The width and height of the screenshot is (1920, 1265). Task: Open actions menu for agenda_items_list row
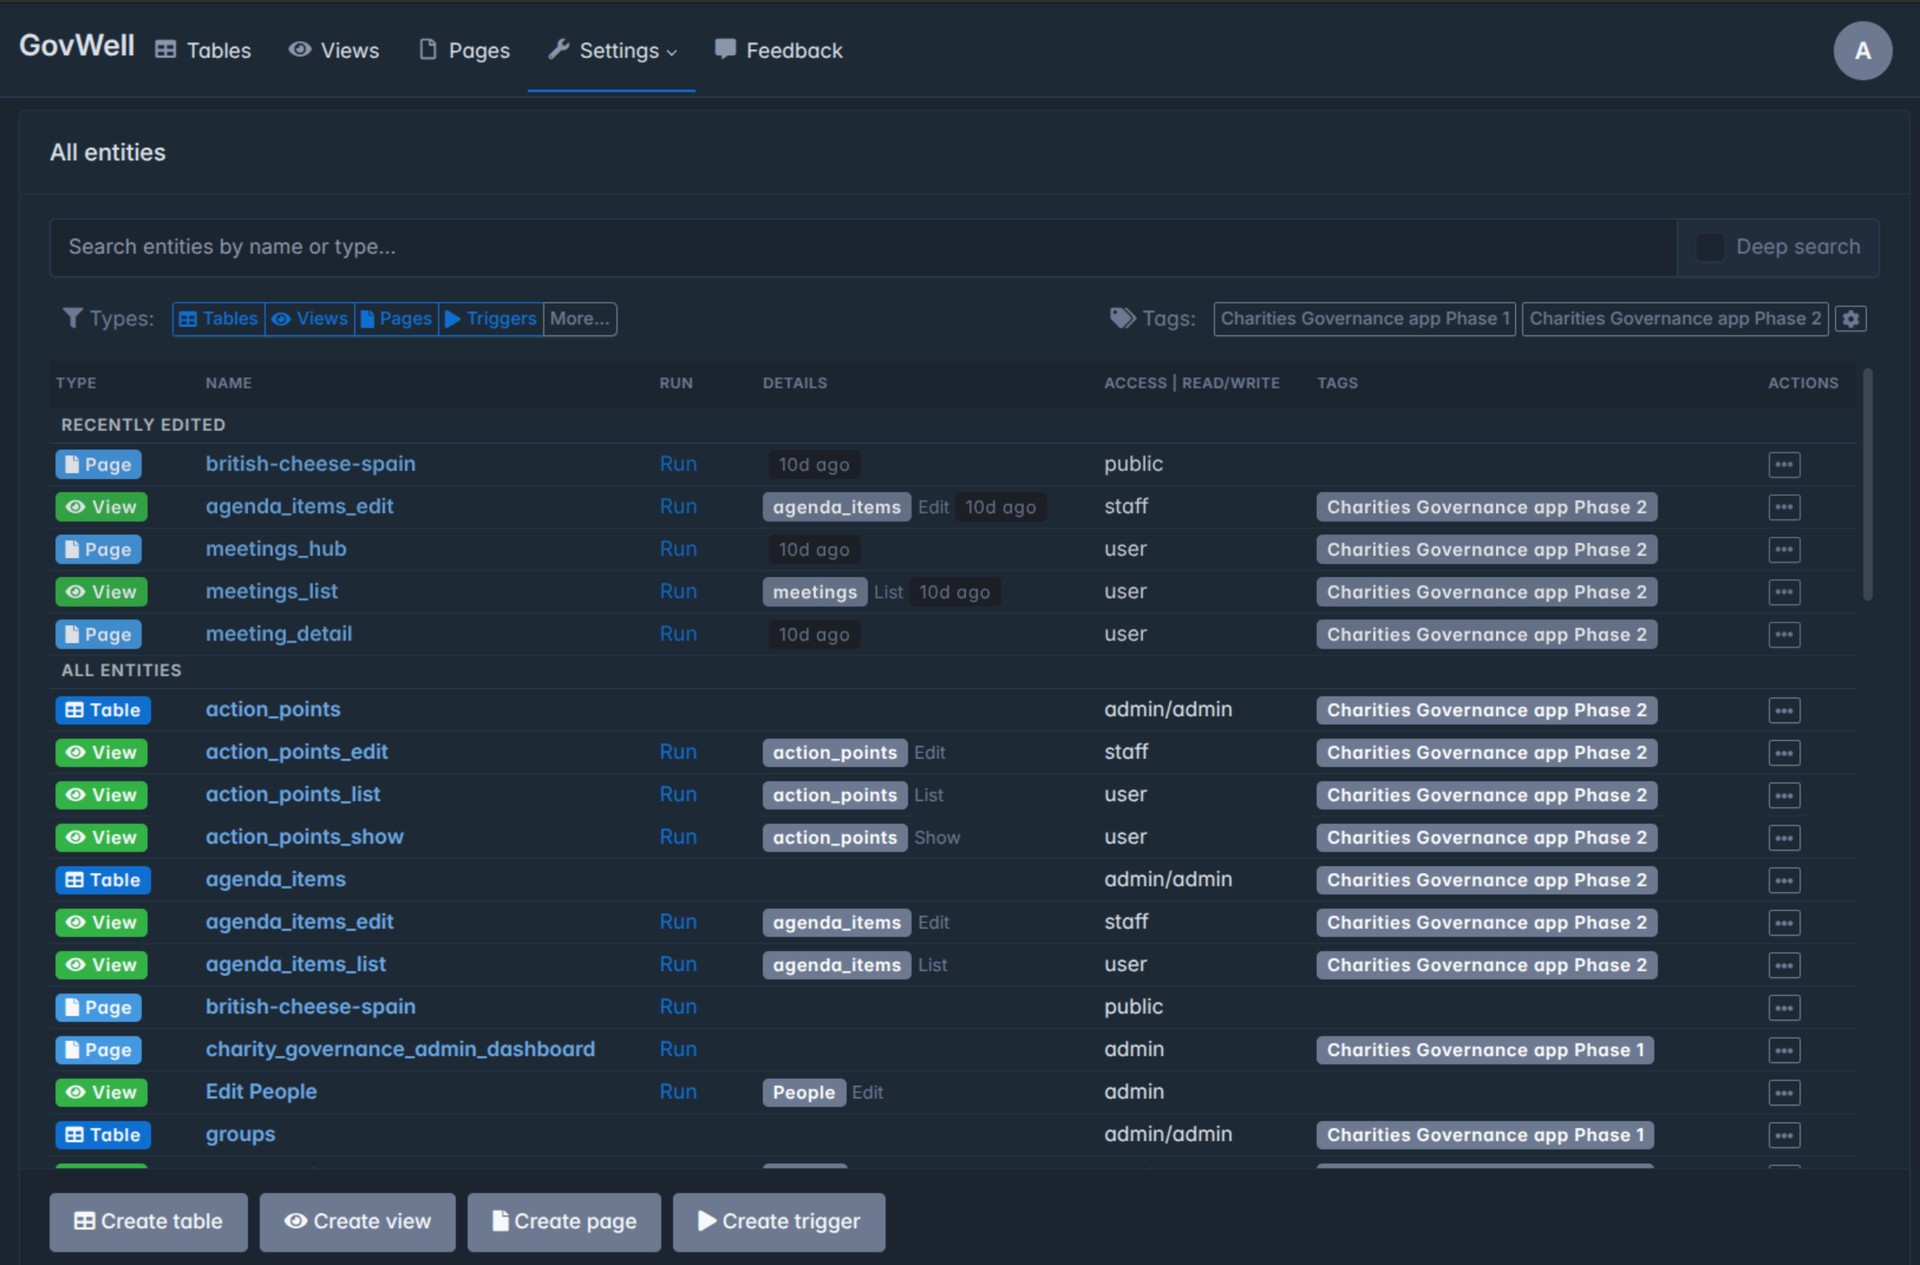[1784, 966]
